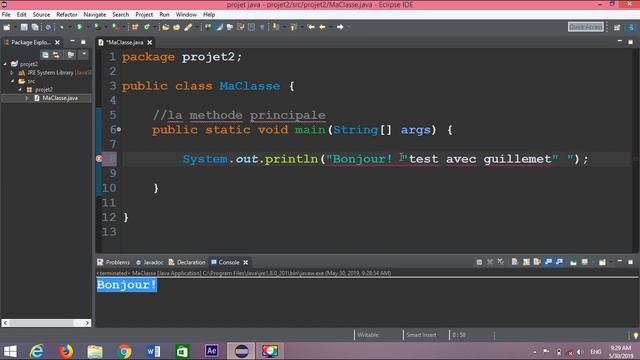This screenshot has width=640, height=360.
Task: Run the program with green Run icon
Action: (80, 27)
